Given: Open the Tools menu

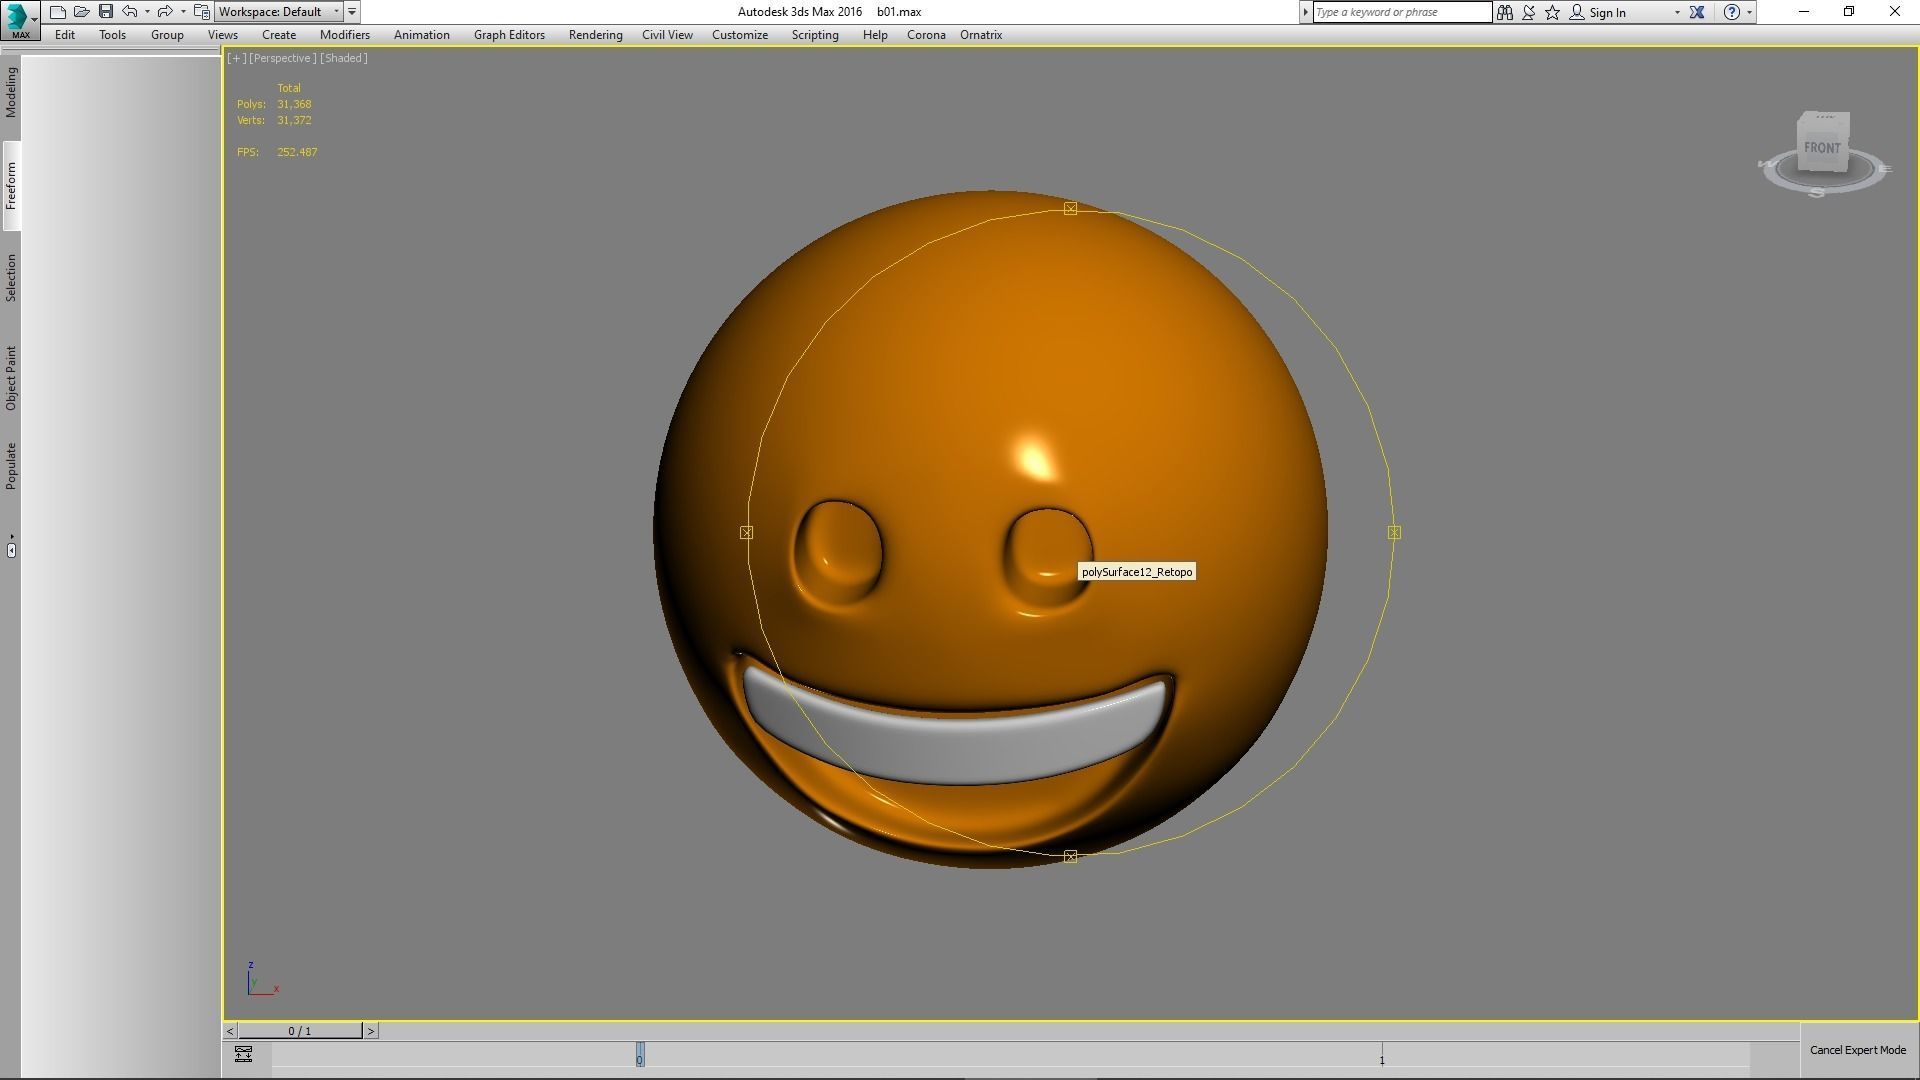Looking at the screenshot, I should pyautogui.click(x=112, y=35).
